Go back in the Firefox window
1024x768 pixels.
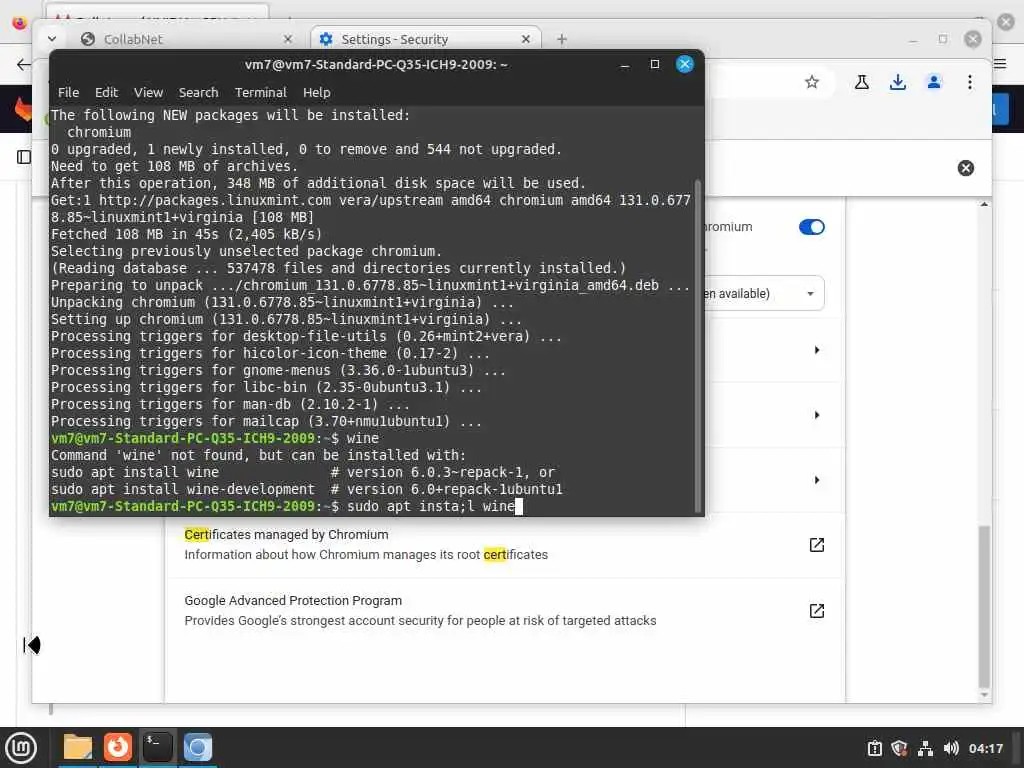tap(24, 64)
